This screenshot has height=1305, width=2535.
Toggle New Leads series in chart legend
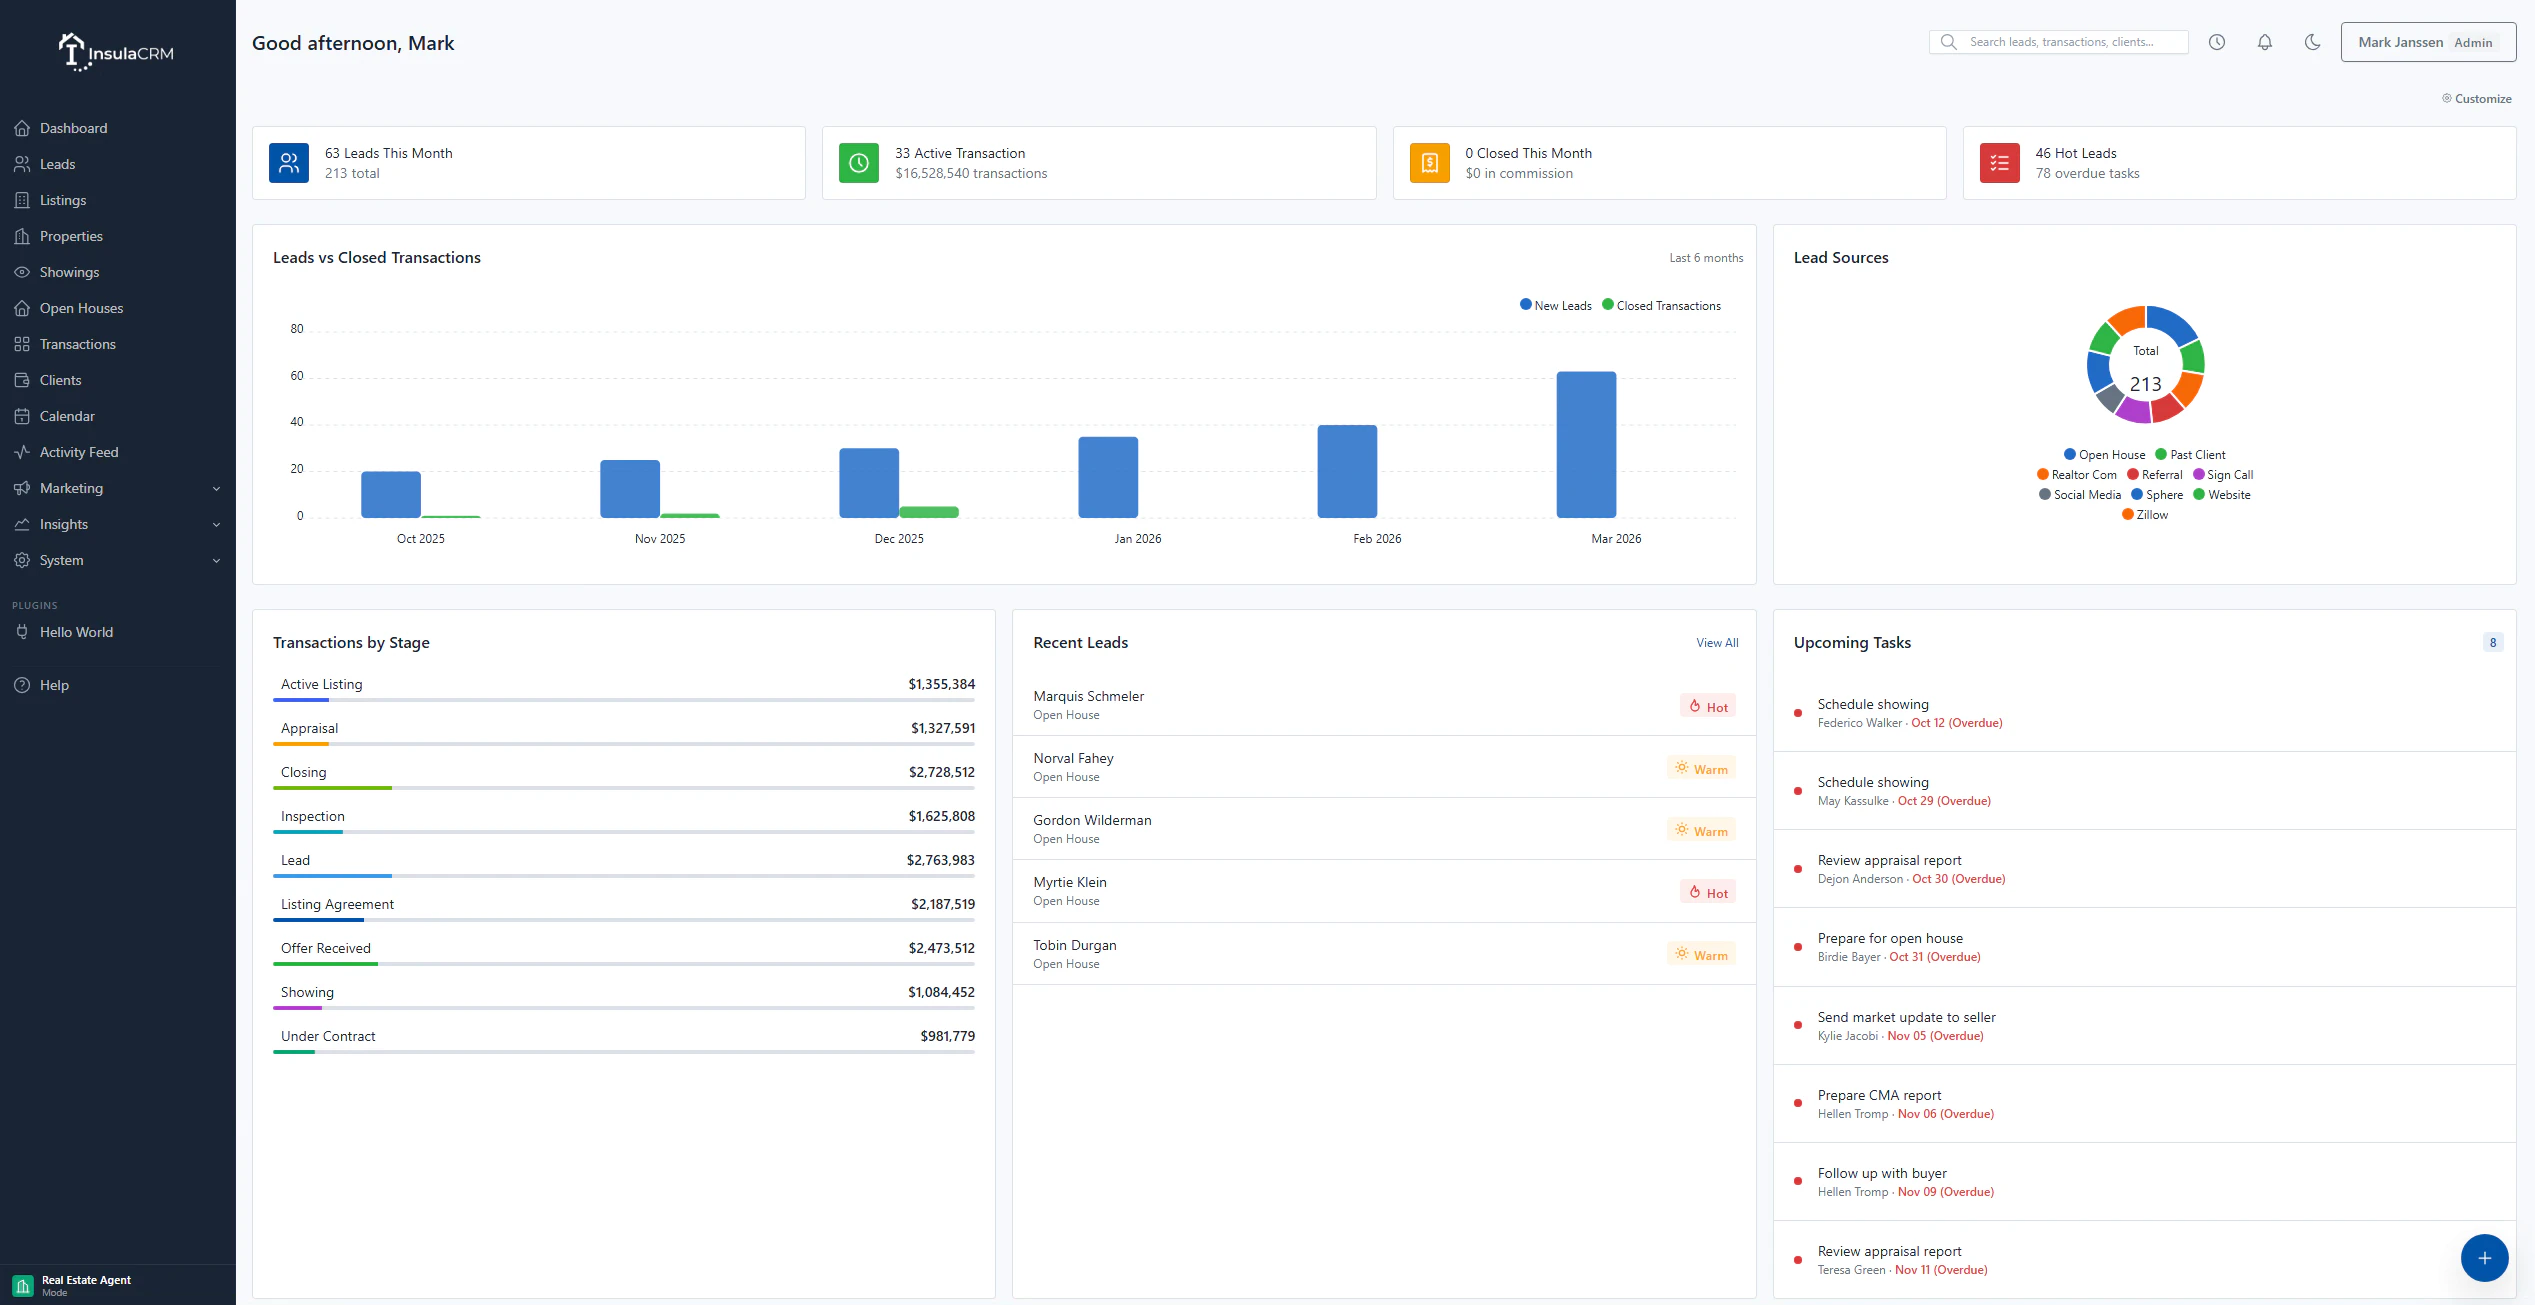click(1555, 306)
